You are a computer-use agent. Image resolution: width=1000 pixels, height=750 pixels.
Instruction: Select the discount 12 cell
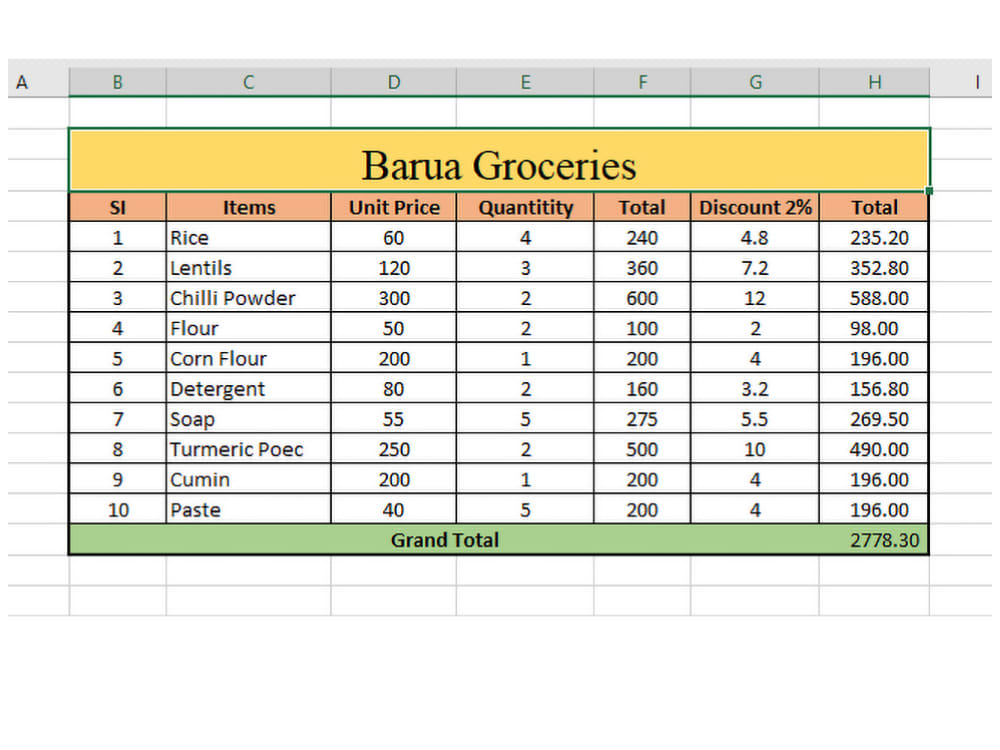click(x=755, y=298)
